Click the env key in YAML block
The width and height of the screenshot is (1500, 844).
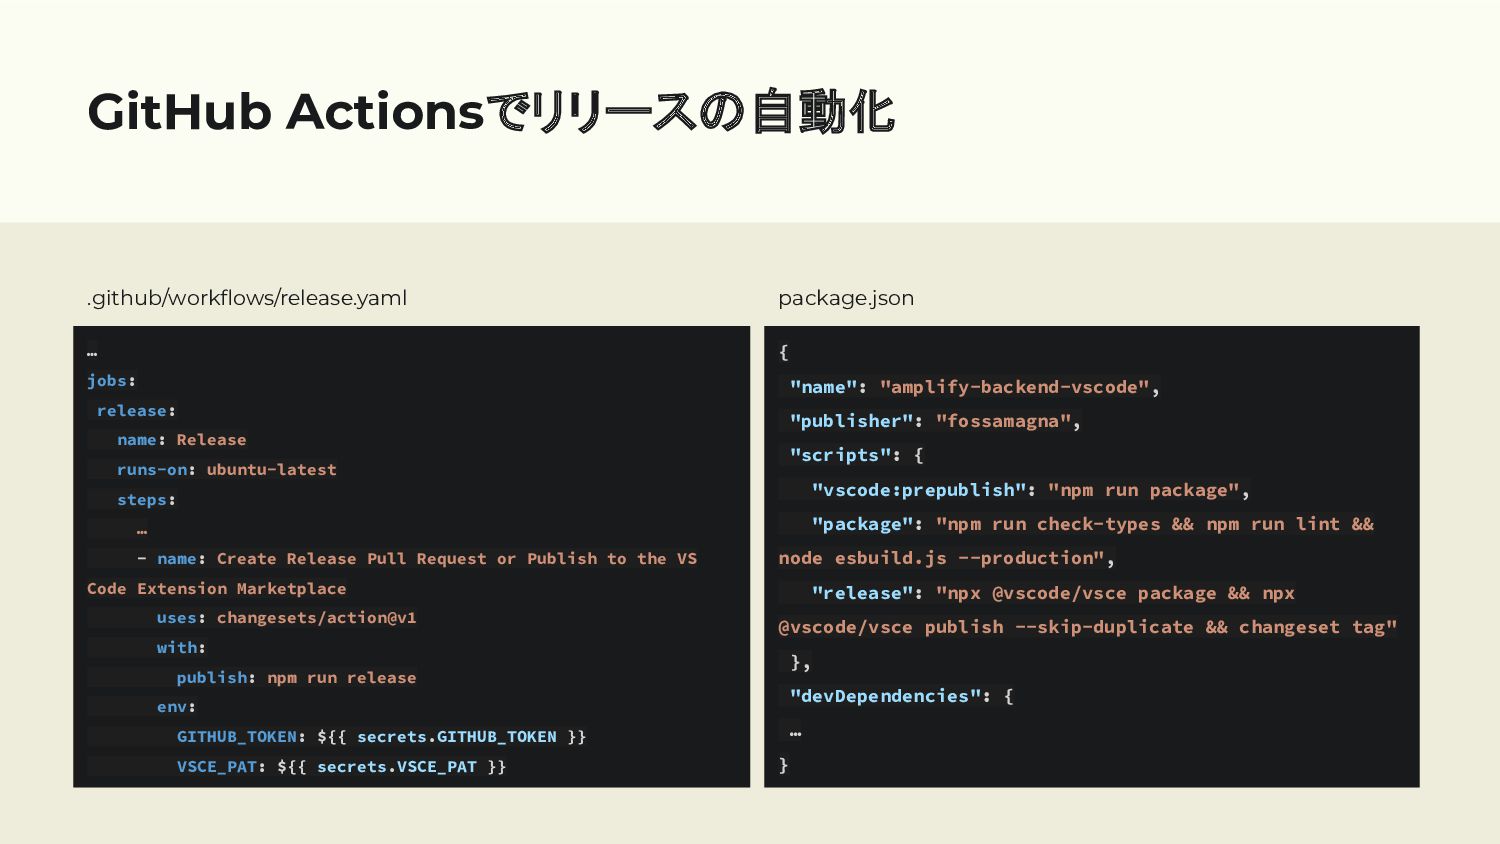tap(172, 706)
